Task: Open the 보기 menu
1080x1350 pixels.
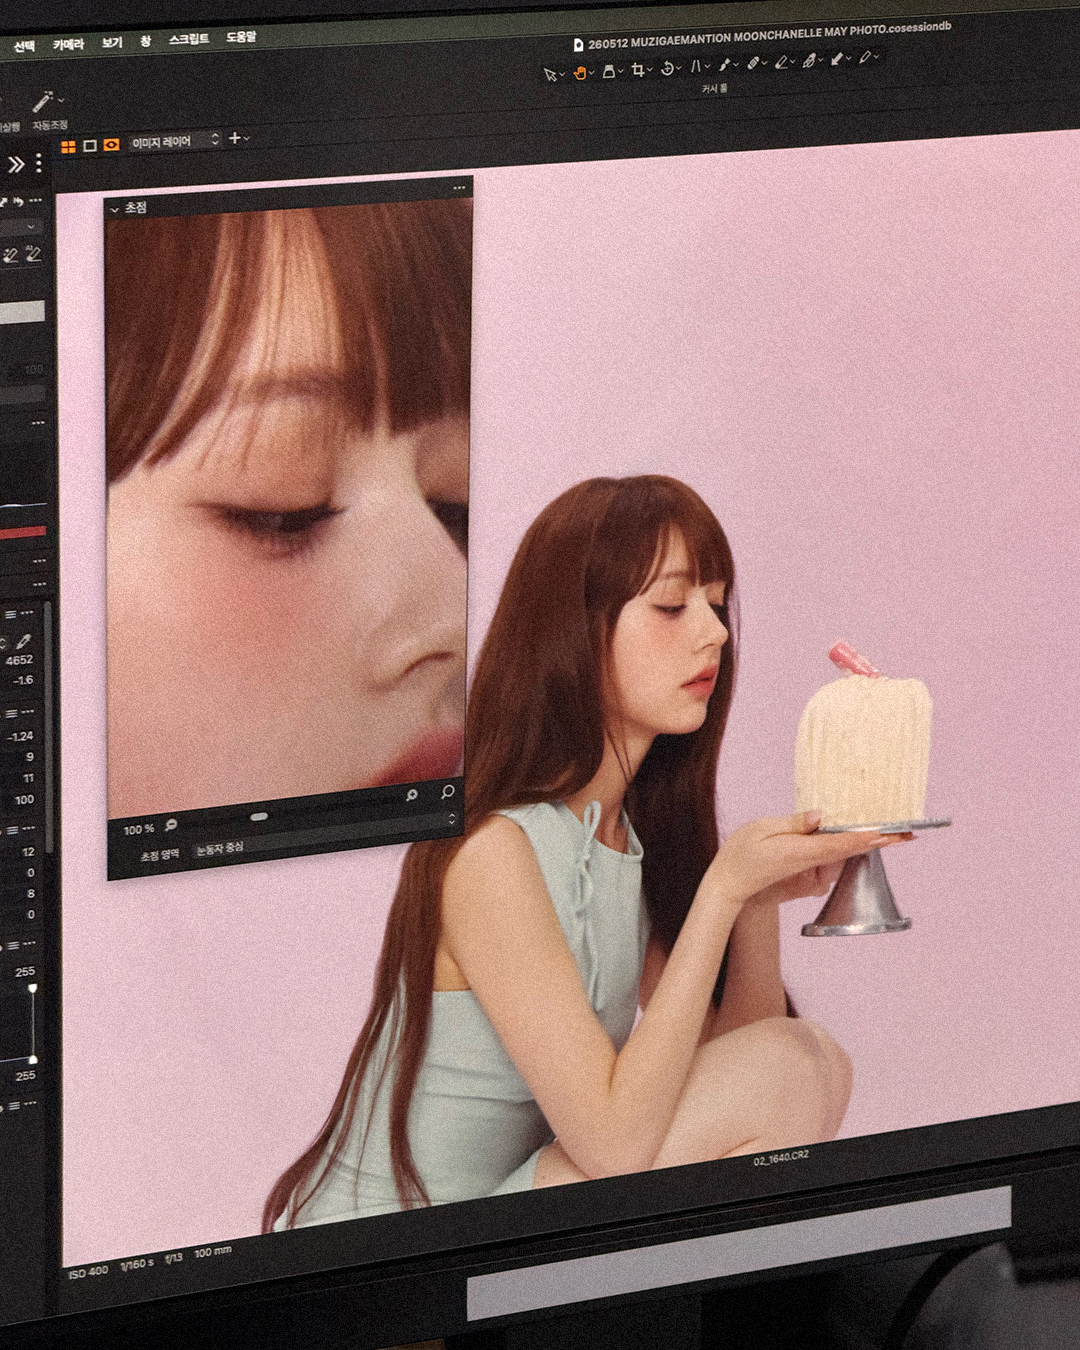Action: click(112, 42)
